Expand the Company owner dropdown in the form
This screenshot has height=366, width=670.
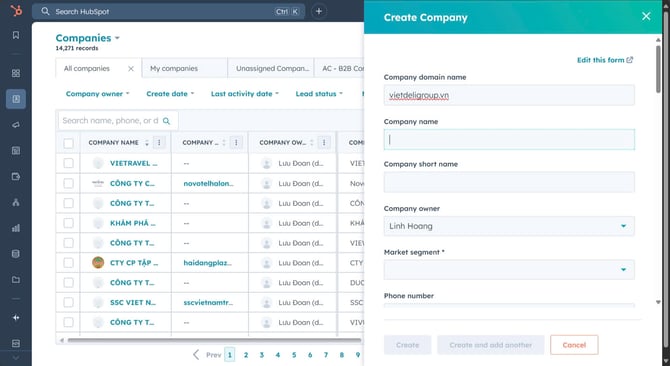pos(509,226)
